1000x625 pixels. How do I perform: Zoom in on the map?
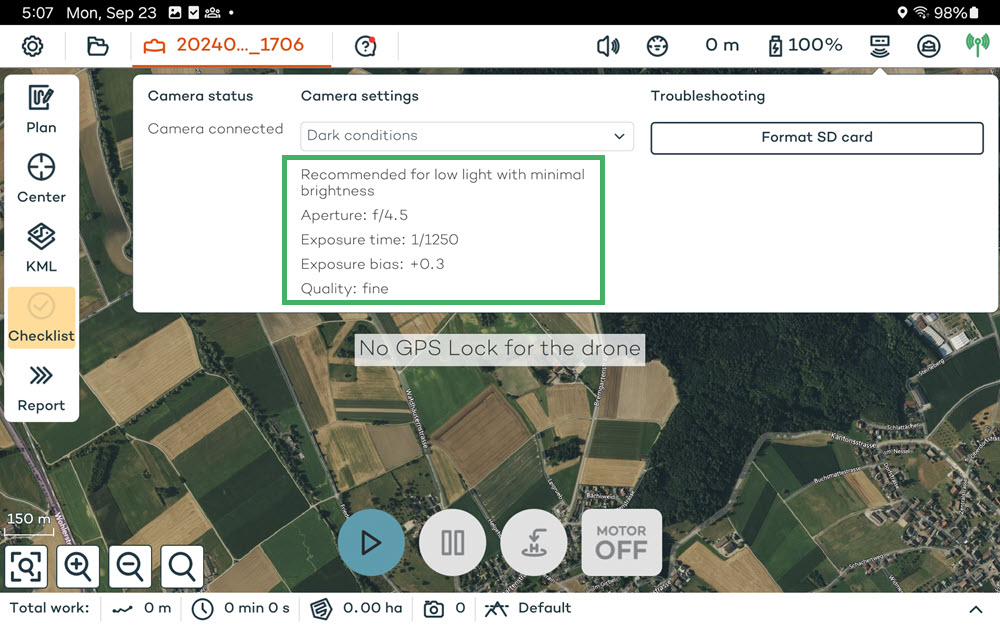(78, 567)
